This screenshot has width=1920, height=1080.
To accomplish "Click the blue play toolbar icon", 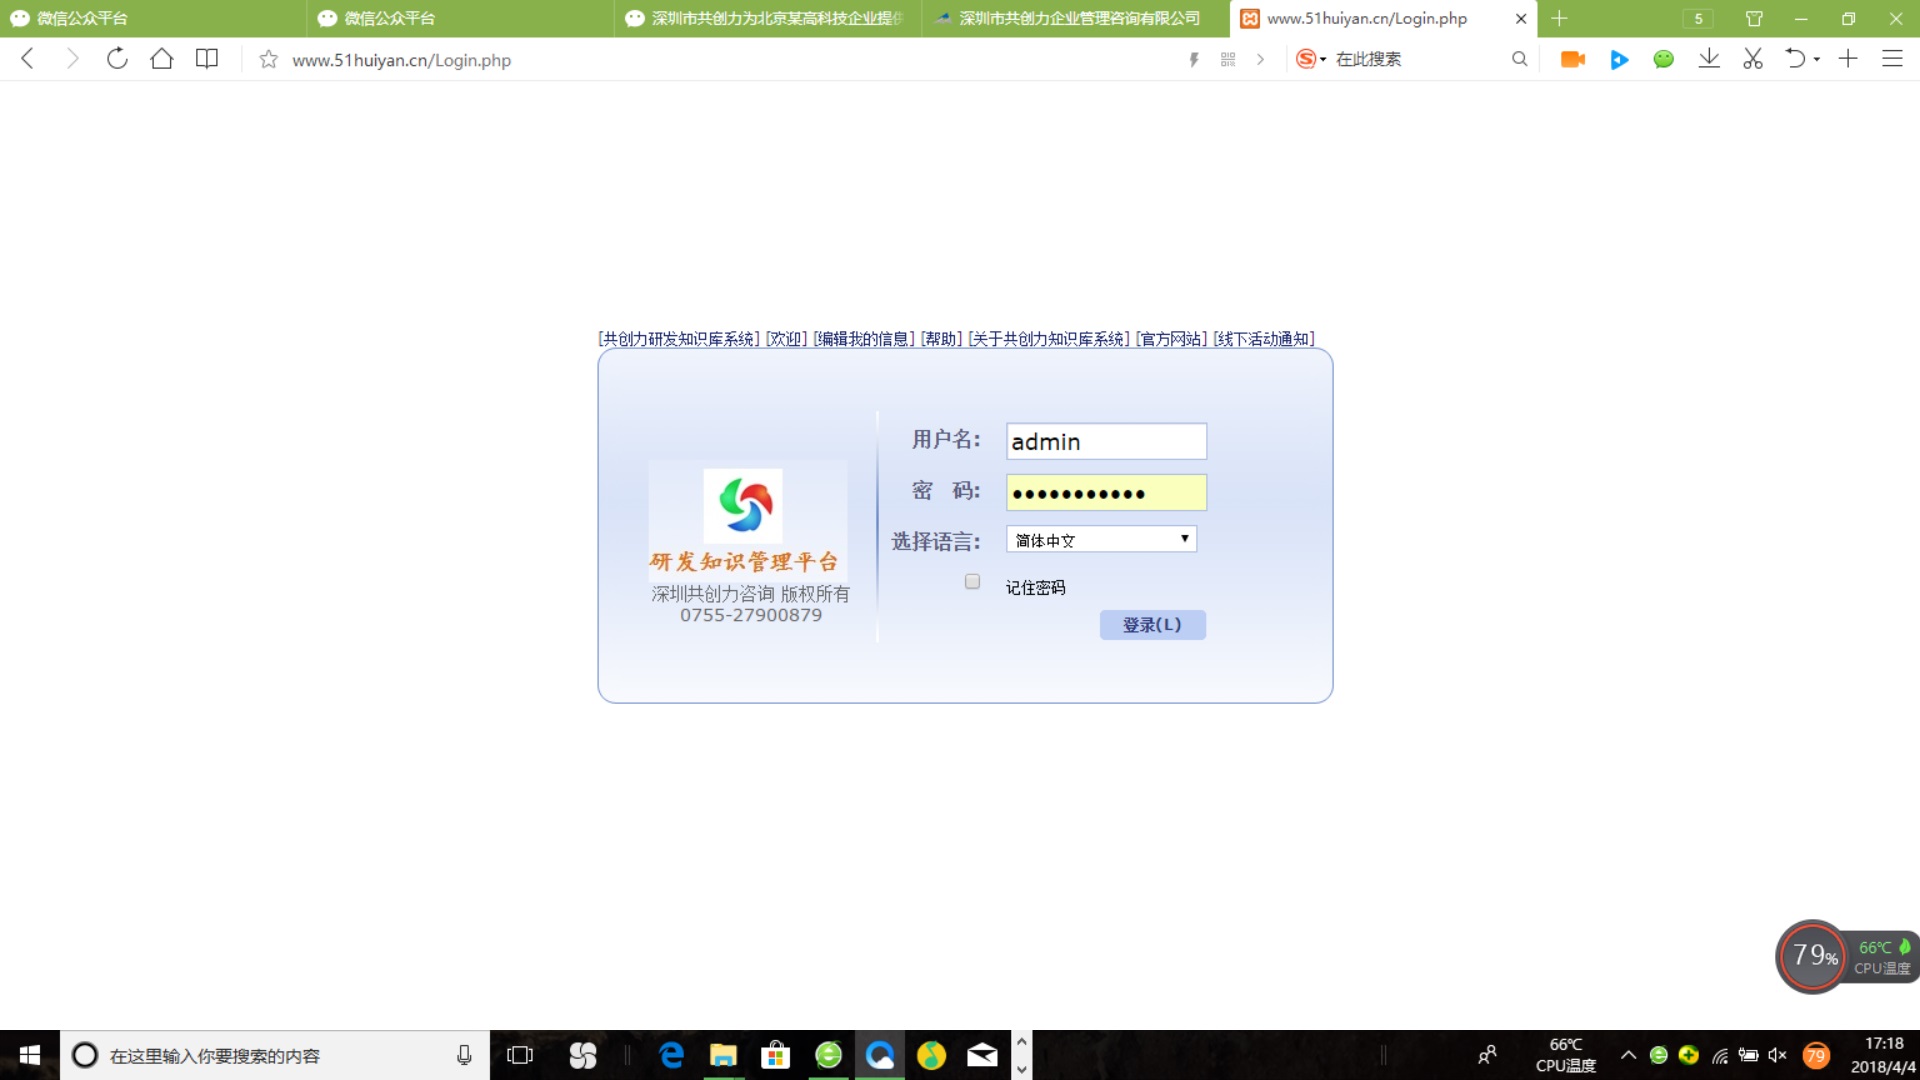I will click(x=1619, y=60).
